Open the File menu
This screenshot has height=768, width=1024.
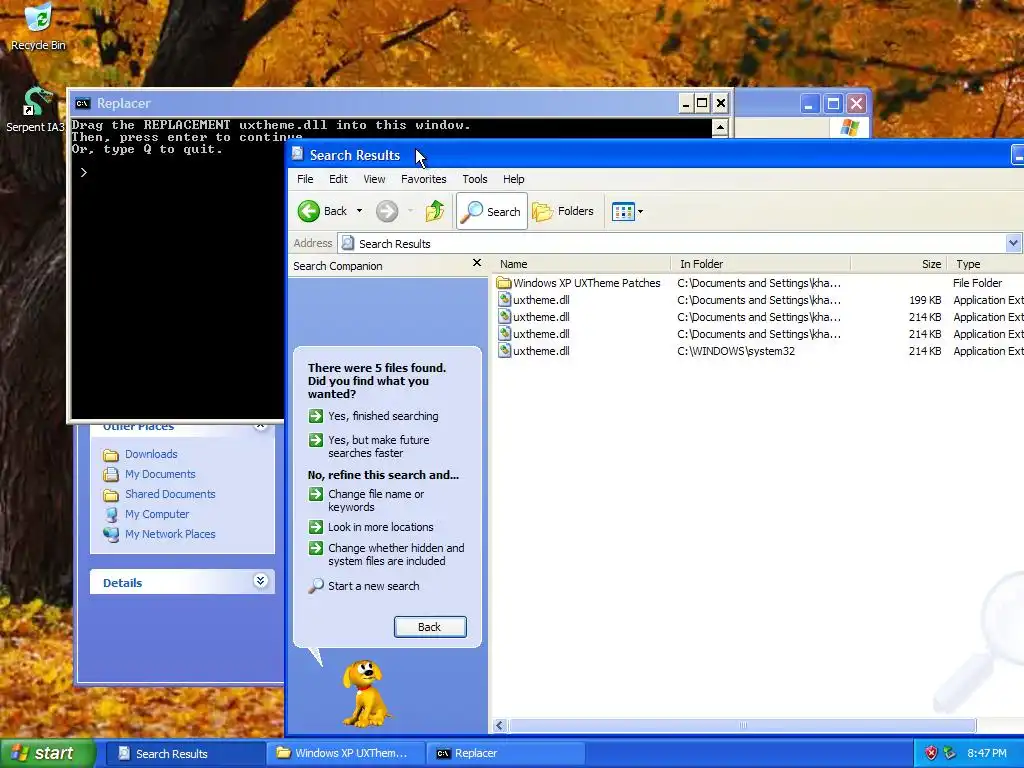(305, 179)
